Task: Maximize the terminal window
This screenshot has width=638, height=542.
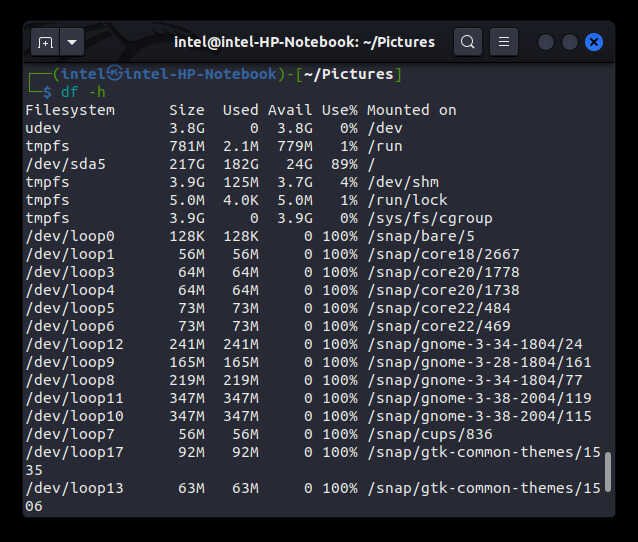Action: 570,42
